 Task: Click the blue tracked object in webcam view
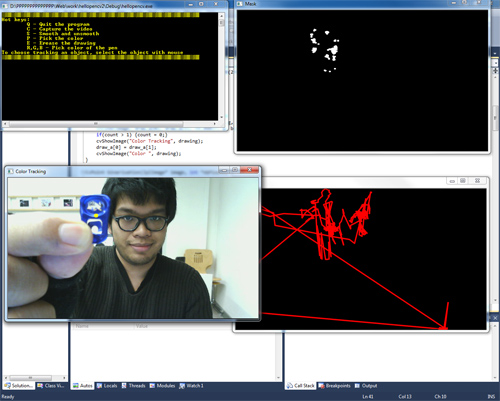tap(95, 218)
